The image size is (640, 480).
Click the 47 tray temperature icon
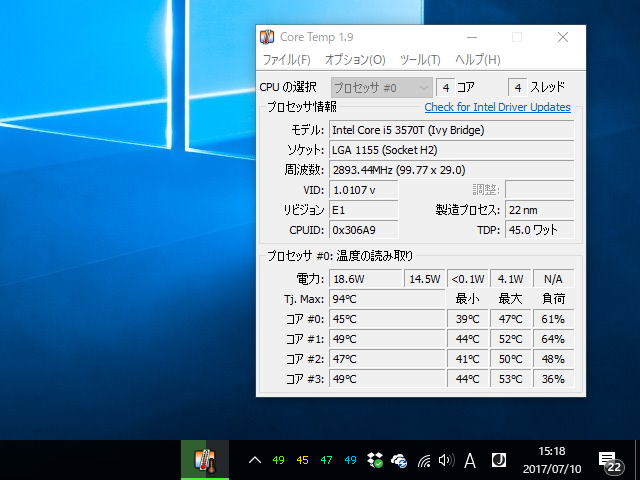(326, 460)
